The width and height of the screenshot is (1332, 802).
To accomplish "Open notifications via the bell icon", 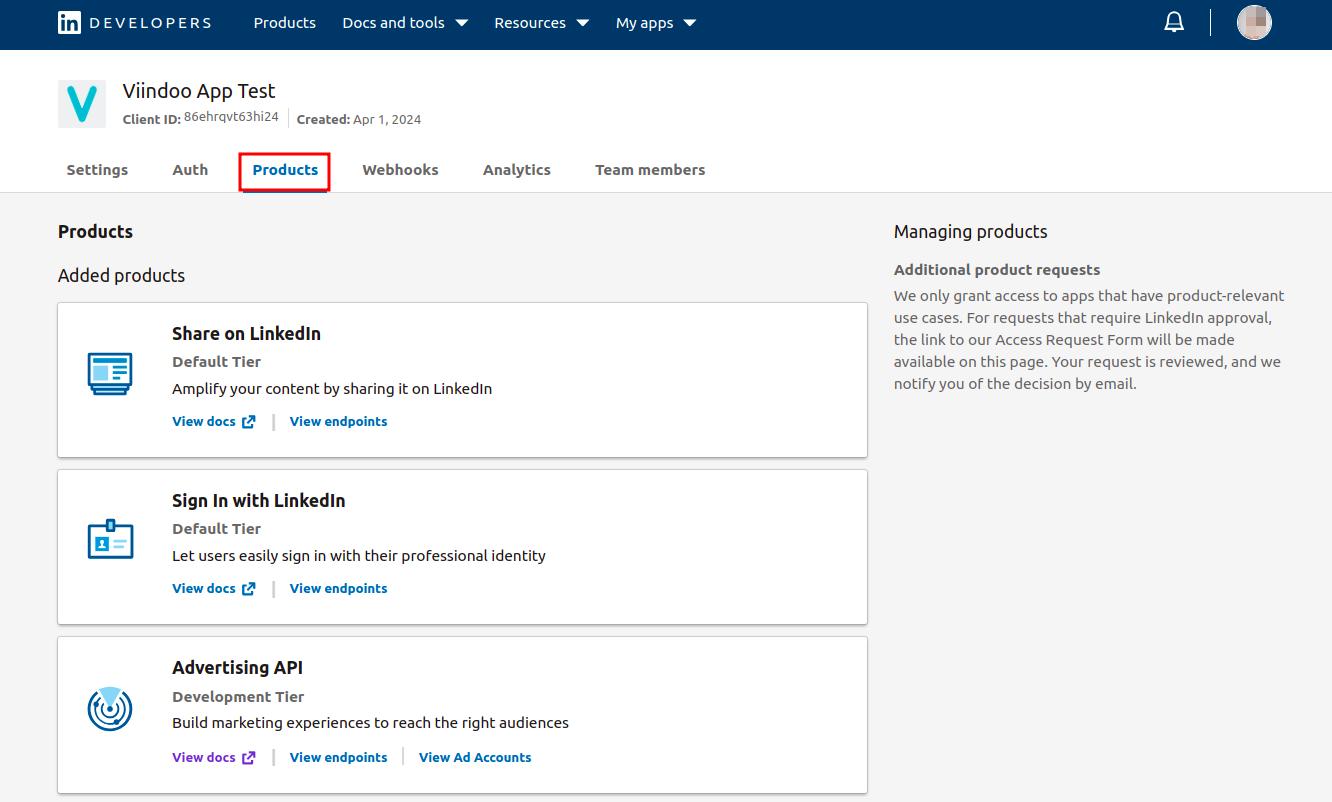I will (1174, 22).
